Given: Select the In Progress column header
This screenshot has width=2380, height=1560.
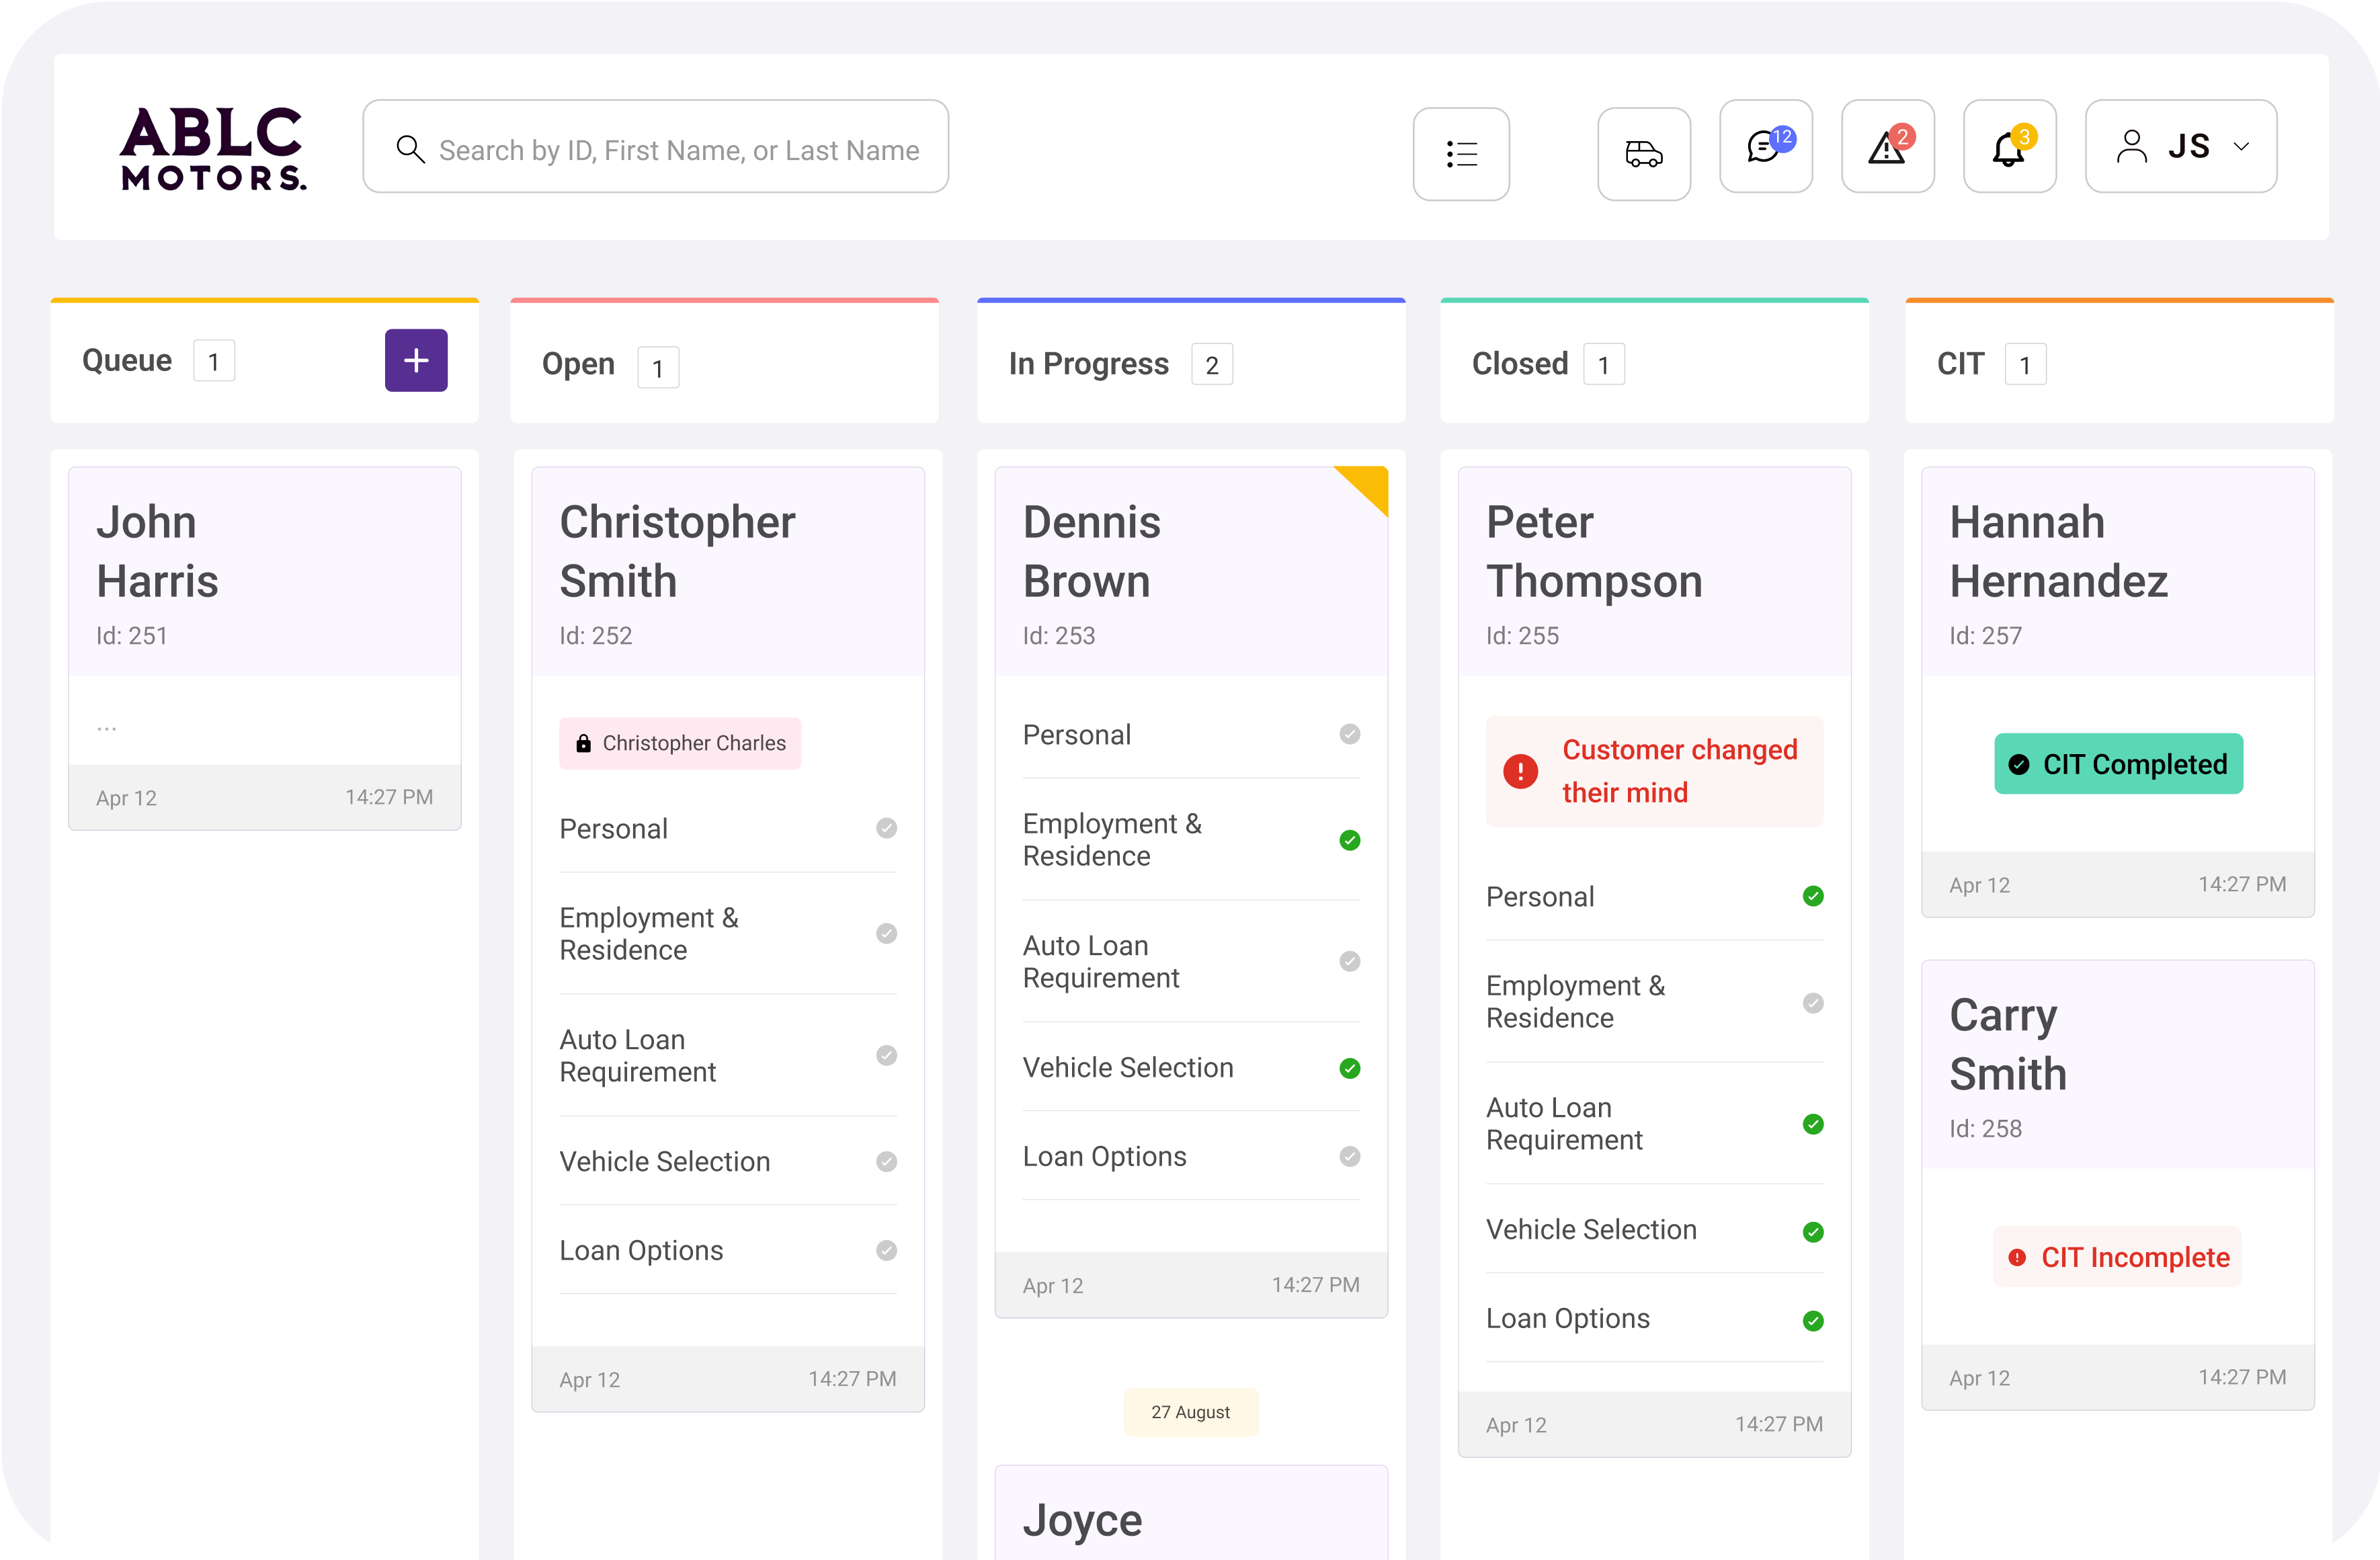Looking at the screenshot, I should 1088,364.
